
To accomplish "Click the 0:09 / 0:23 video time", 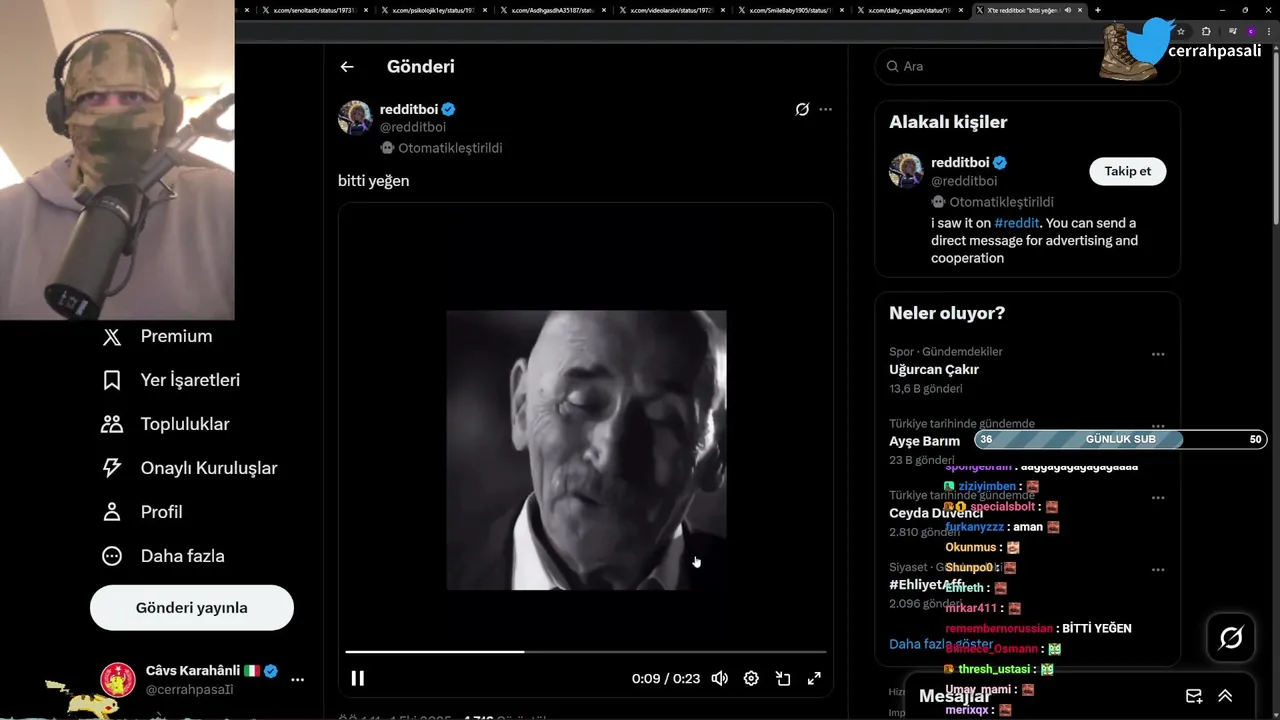I will click(x=666, y=678).
